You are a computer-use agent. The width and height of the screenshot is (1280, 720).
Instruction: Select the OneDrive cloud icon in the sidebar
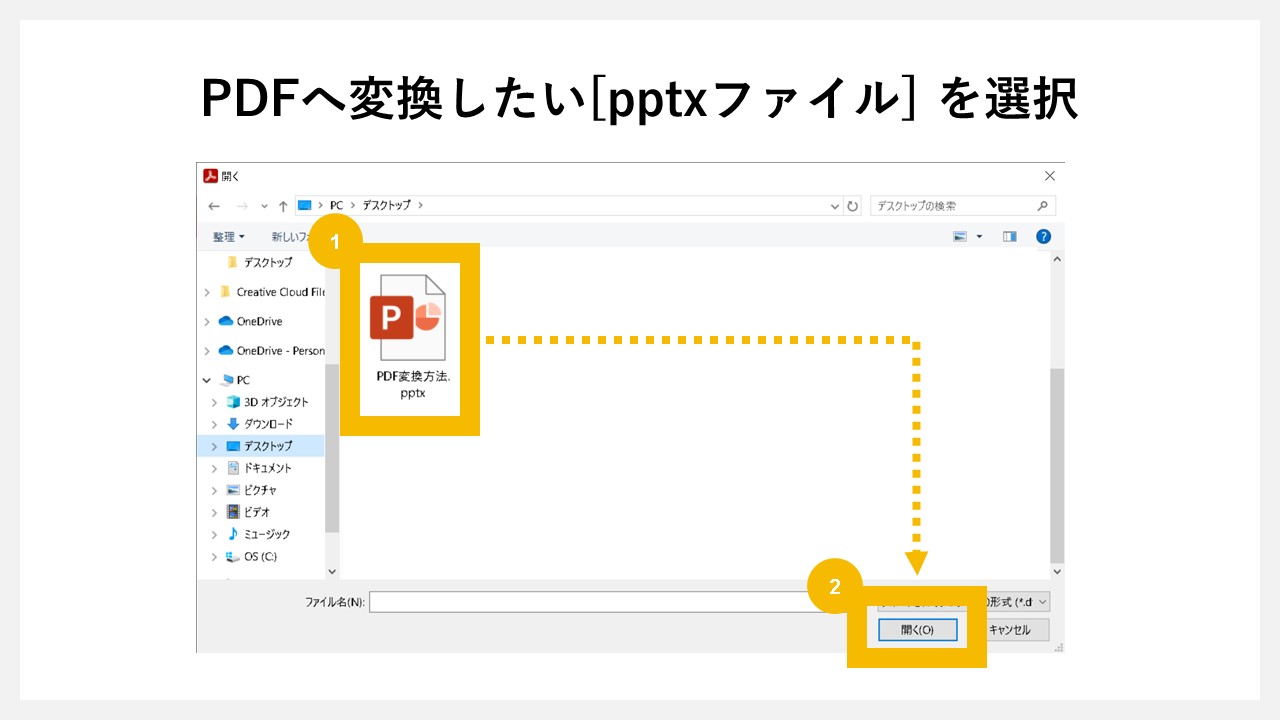224,321
